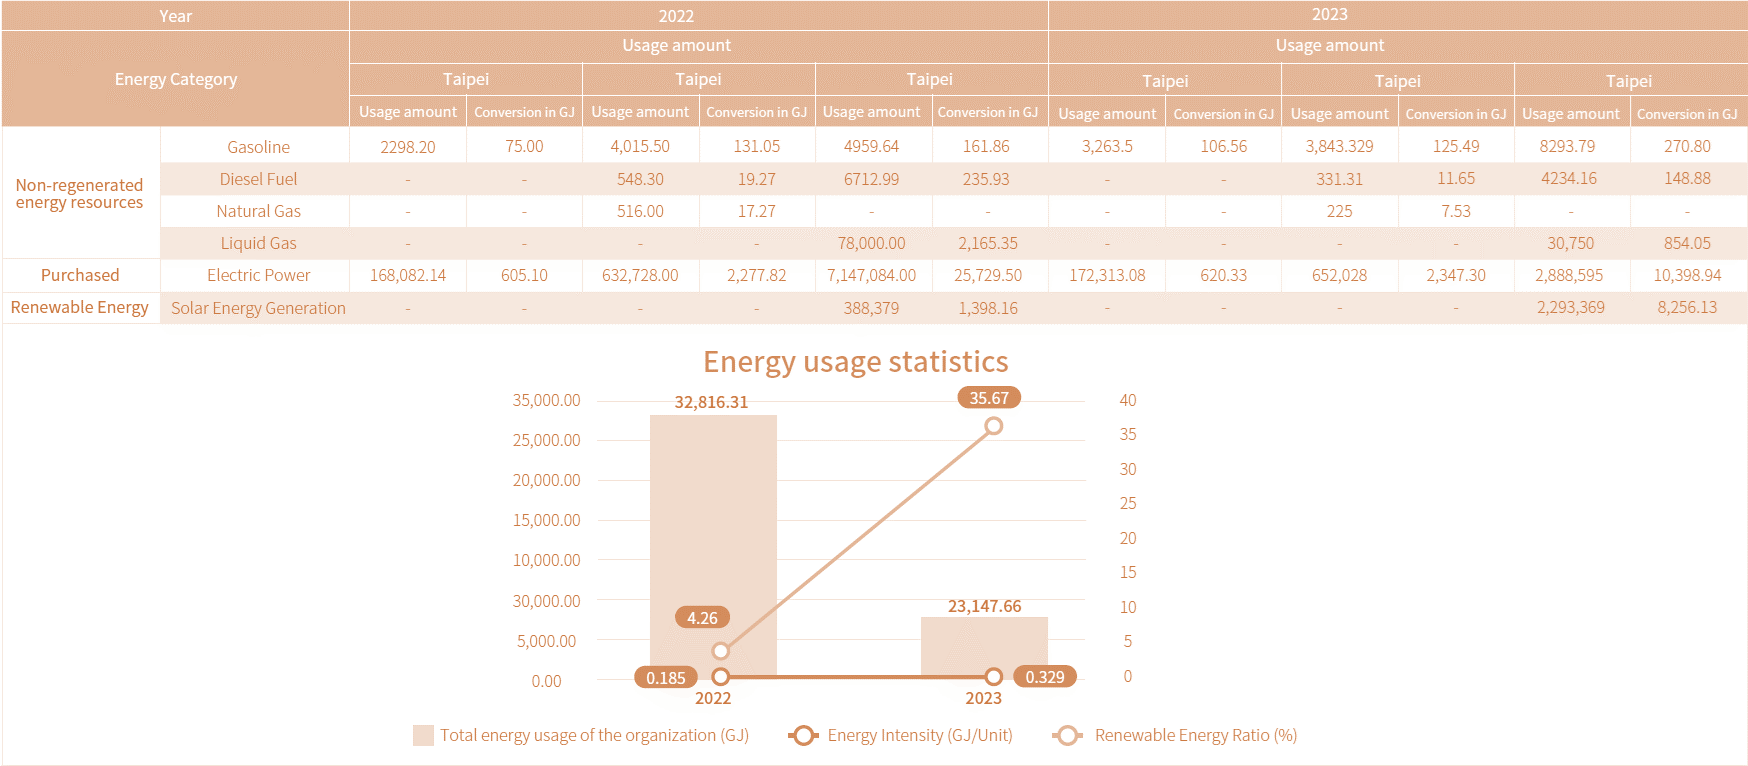Click the Renewable Energy Ratio legend marker icon
1748x766 pixels.
coord(1067,736)
